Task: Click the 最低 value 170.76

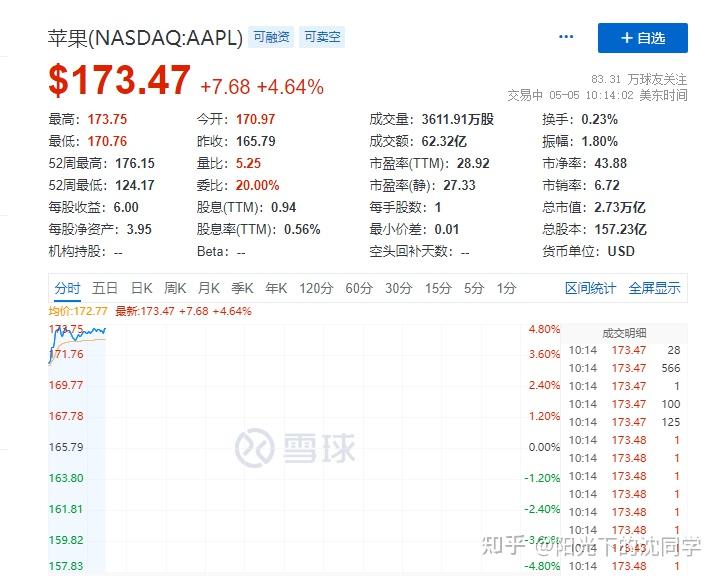Action: (107, 141)
